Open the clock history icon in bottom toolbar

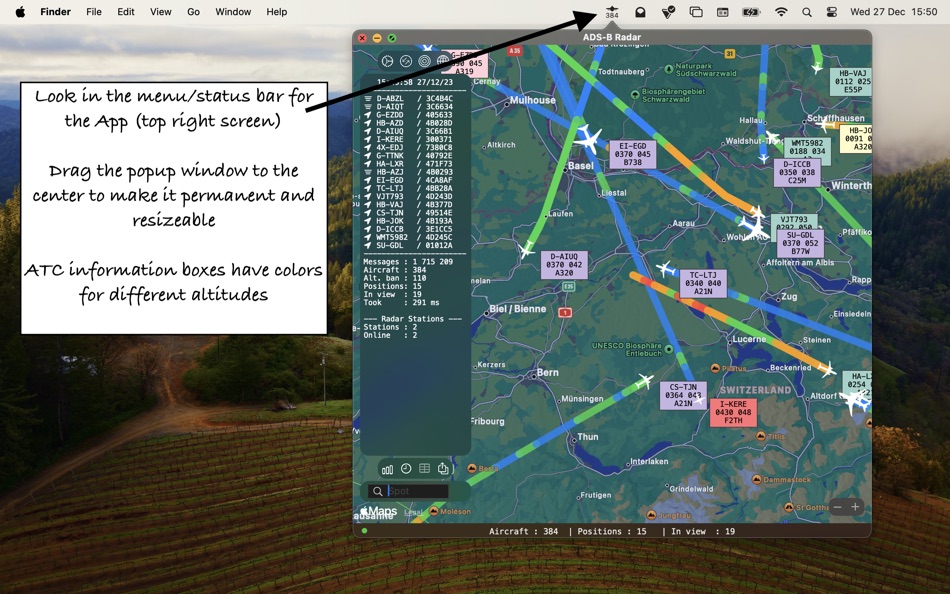pos(406,469)
